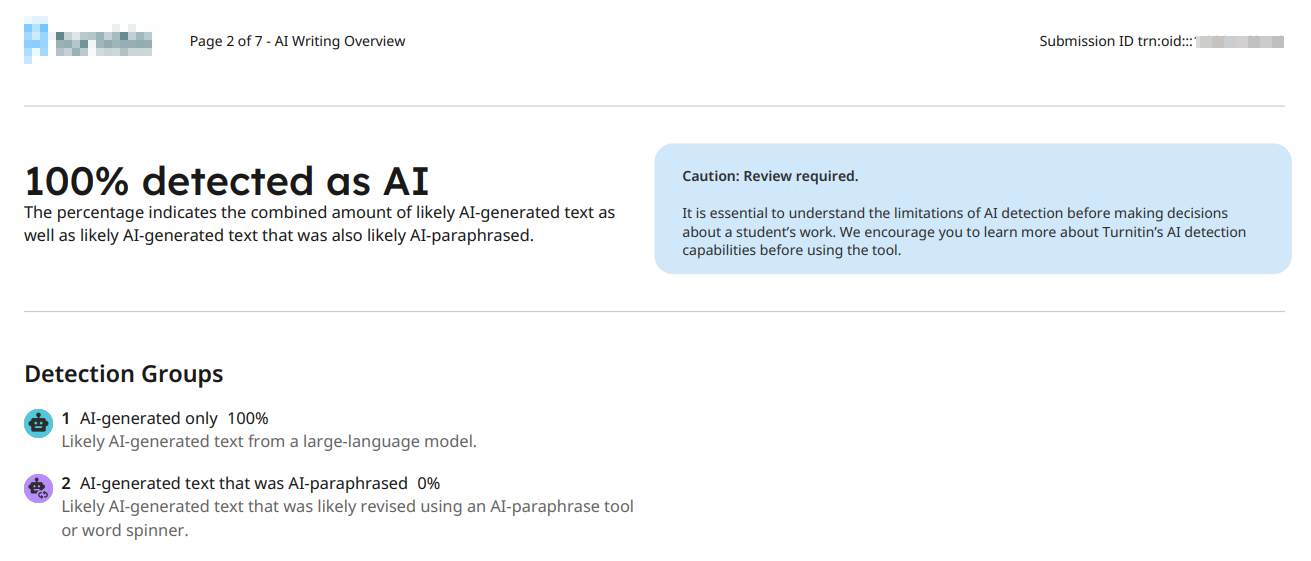The image size is (1311, 561).
Task: Click the purple AI-paraphrased robot icon
Action: tap(38, 488)
